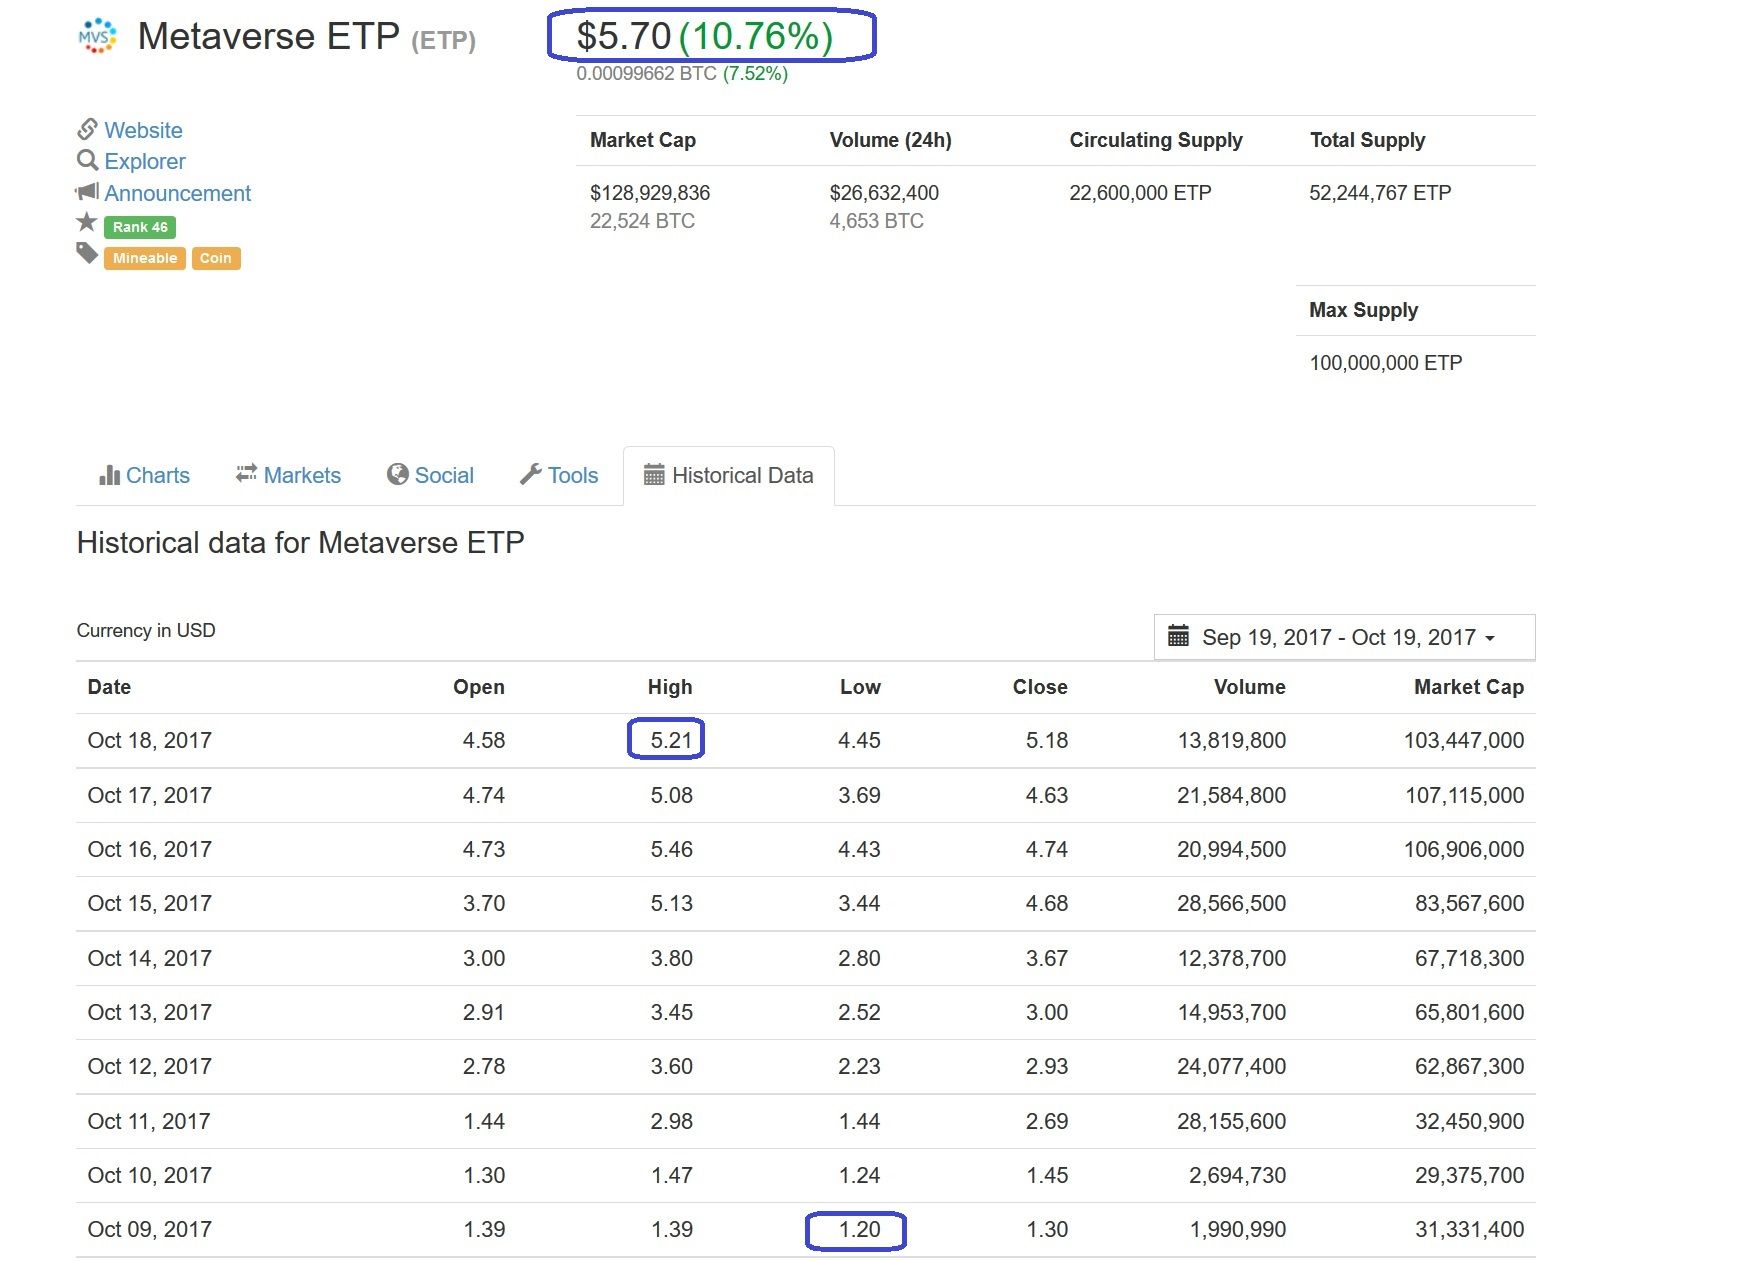Click the wrench icon on Tools tab
Image resolution: width=1739 pixels, height=1261 pixels.
tap(530, 474)
